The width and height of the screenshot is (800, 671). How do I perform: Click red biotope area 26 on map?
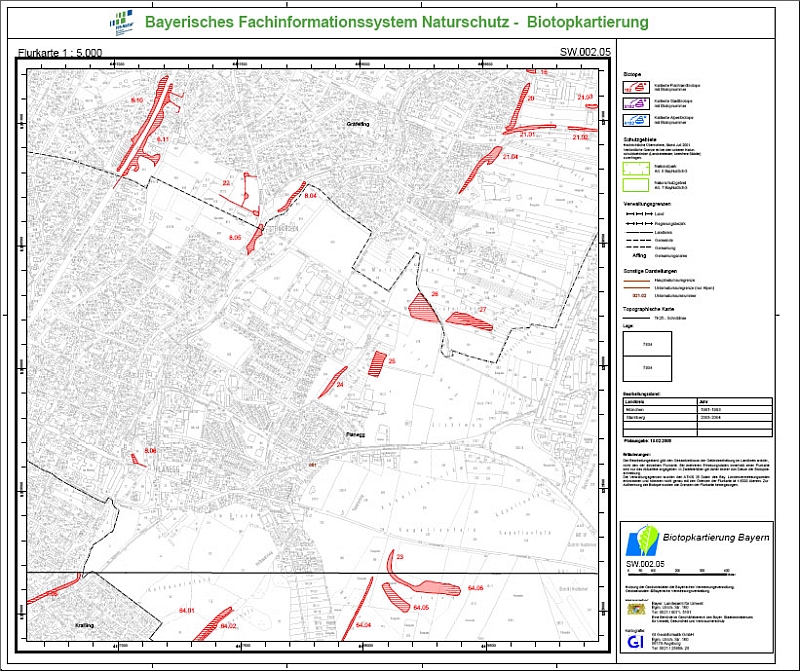click(x=424, y=307)
